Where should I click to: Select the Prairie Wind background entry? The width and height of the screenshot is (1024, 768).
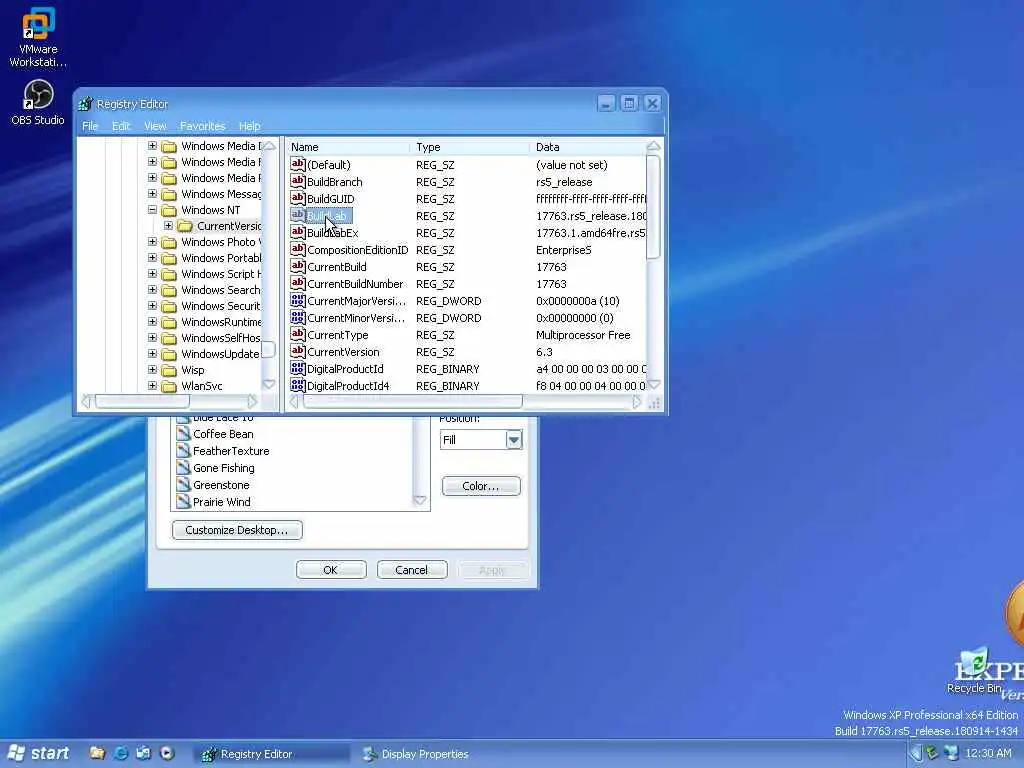[x=221, y=502]
